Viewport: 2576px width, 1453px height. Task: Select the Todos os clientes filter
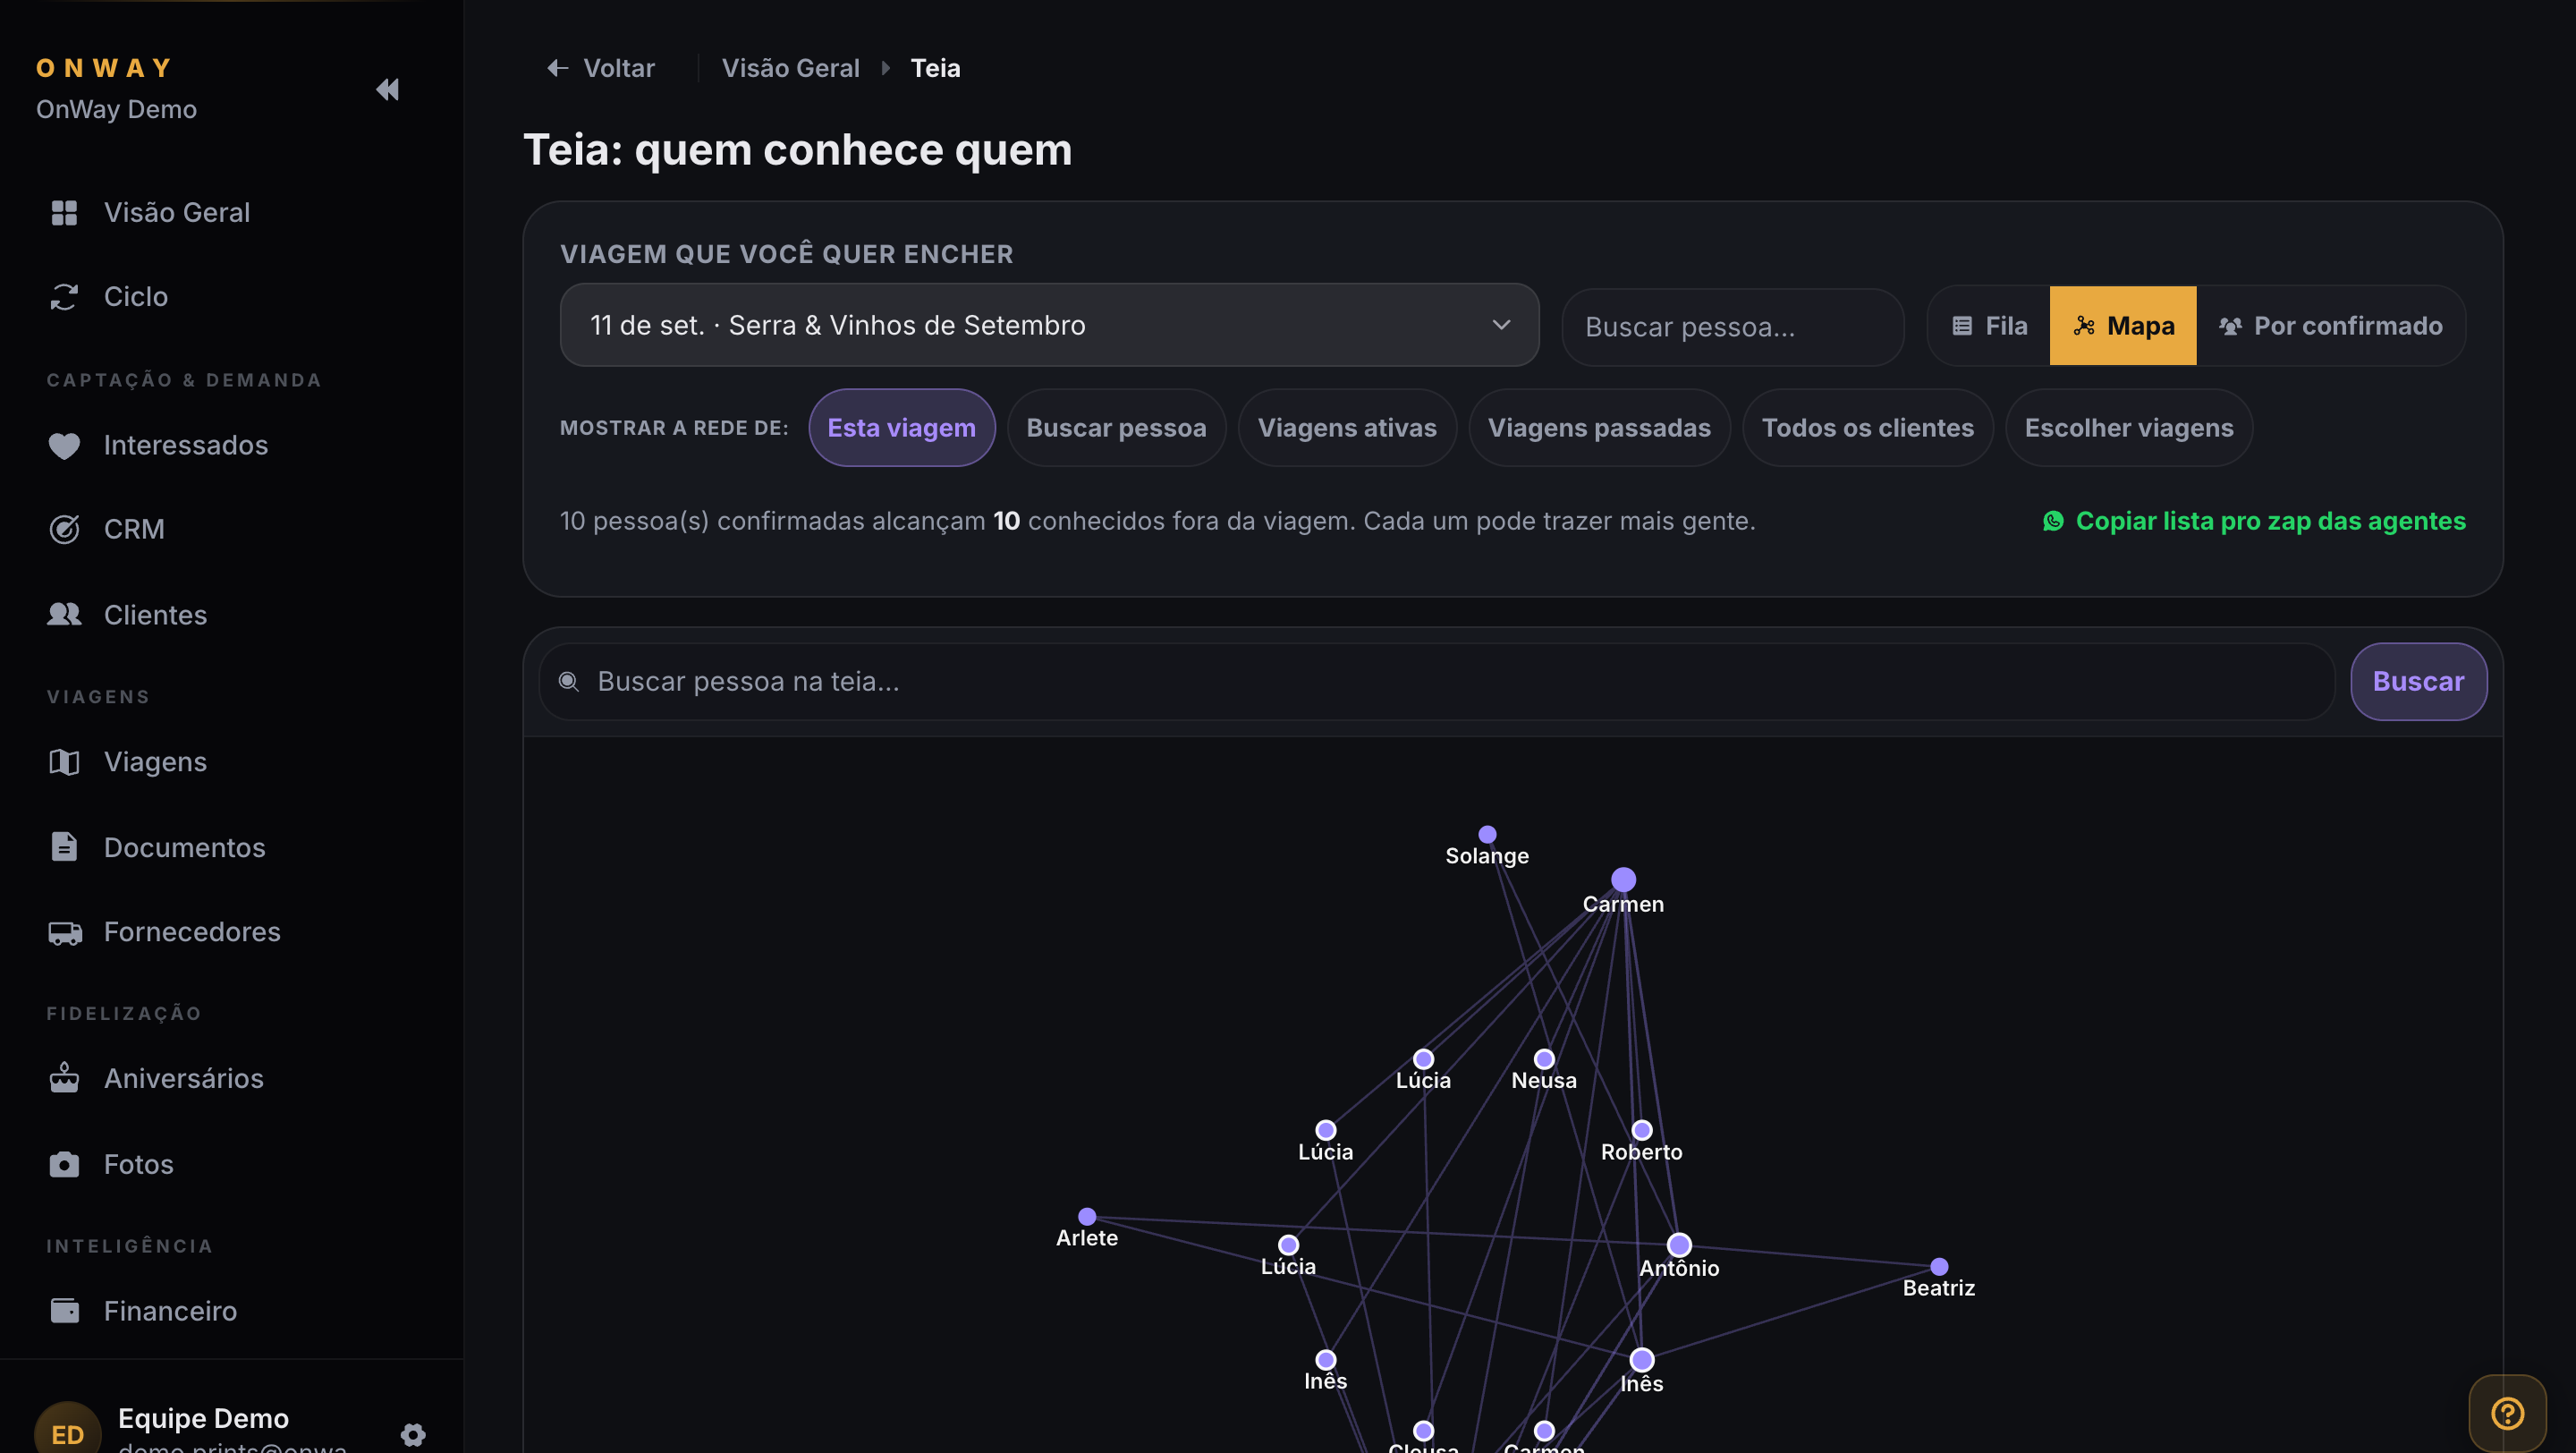[x=1867, y=428]
